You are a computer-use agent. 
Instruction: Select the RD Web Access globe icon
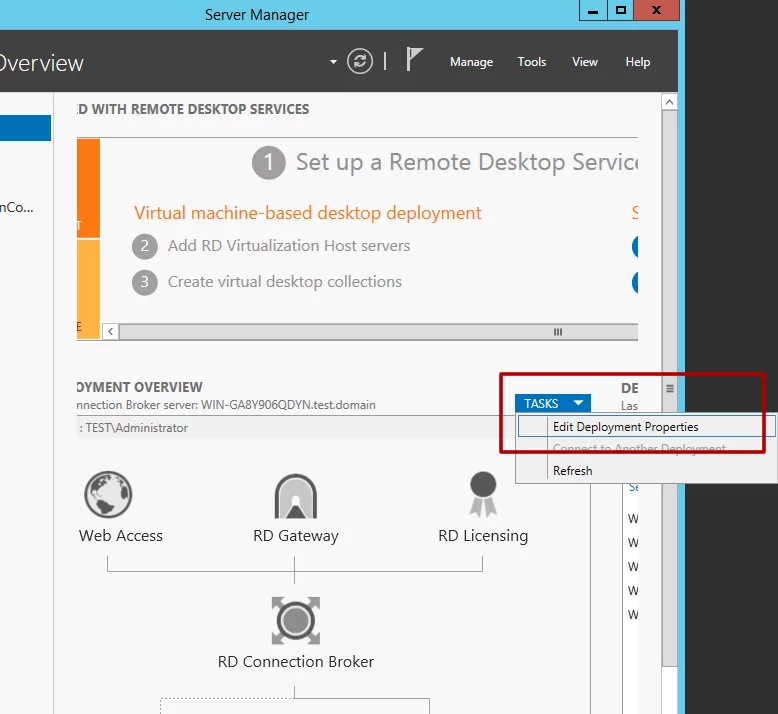(x=108, y=495)
